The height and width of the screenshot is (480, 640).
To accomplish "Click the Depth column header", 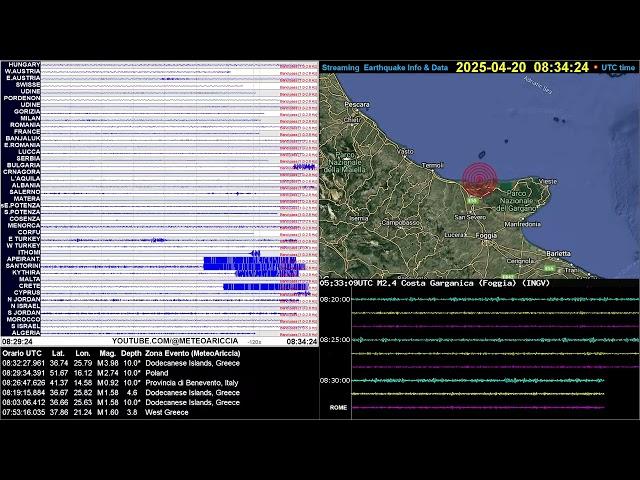I will 131,353.
